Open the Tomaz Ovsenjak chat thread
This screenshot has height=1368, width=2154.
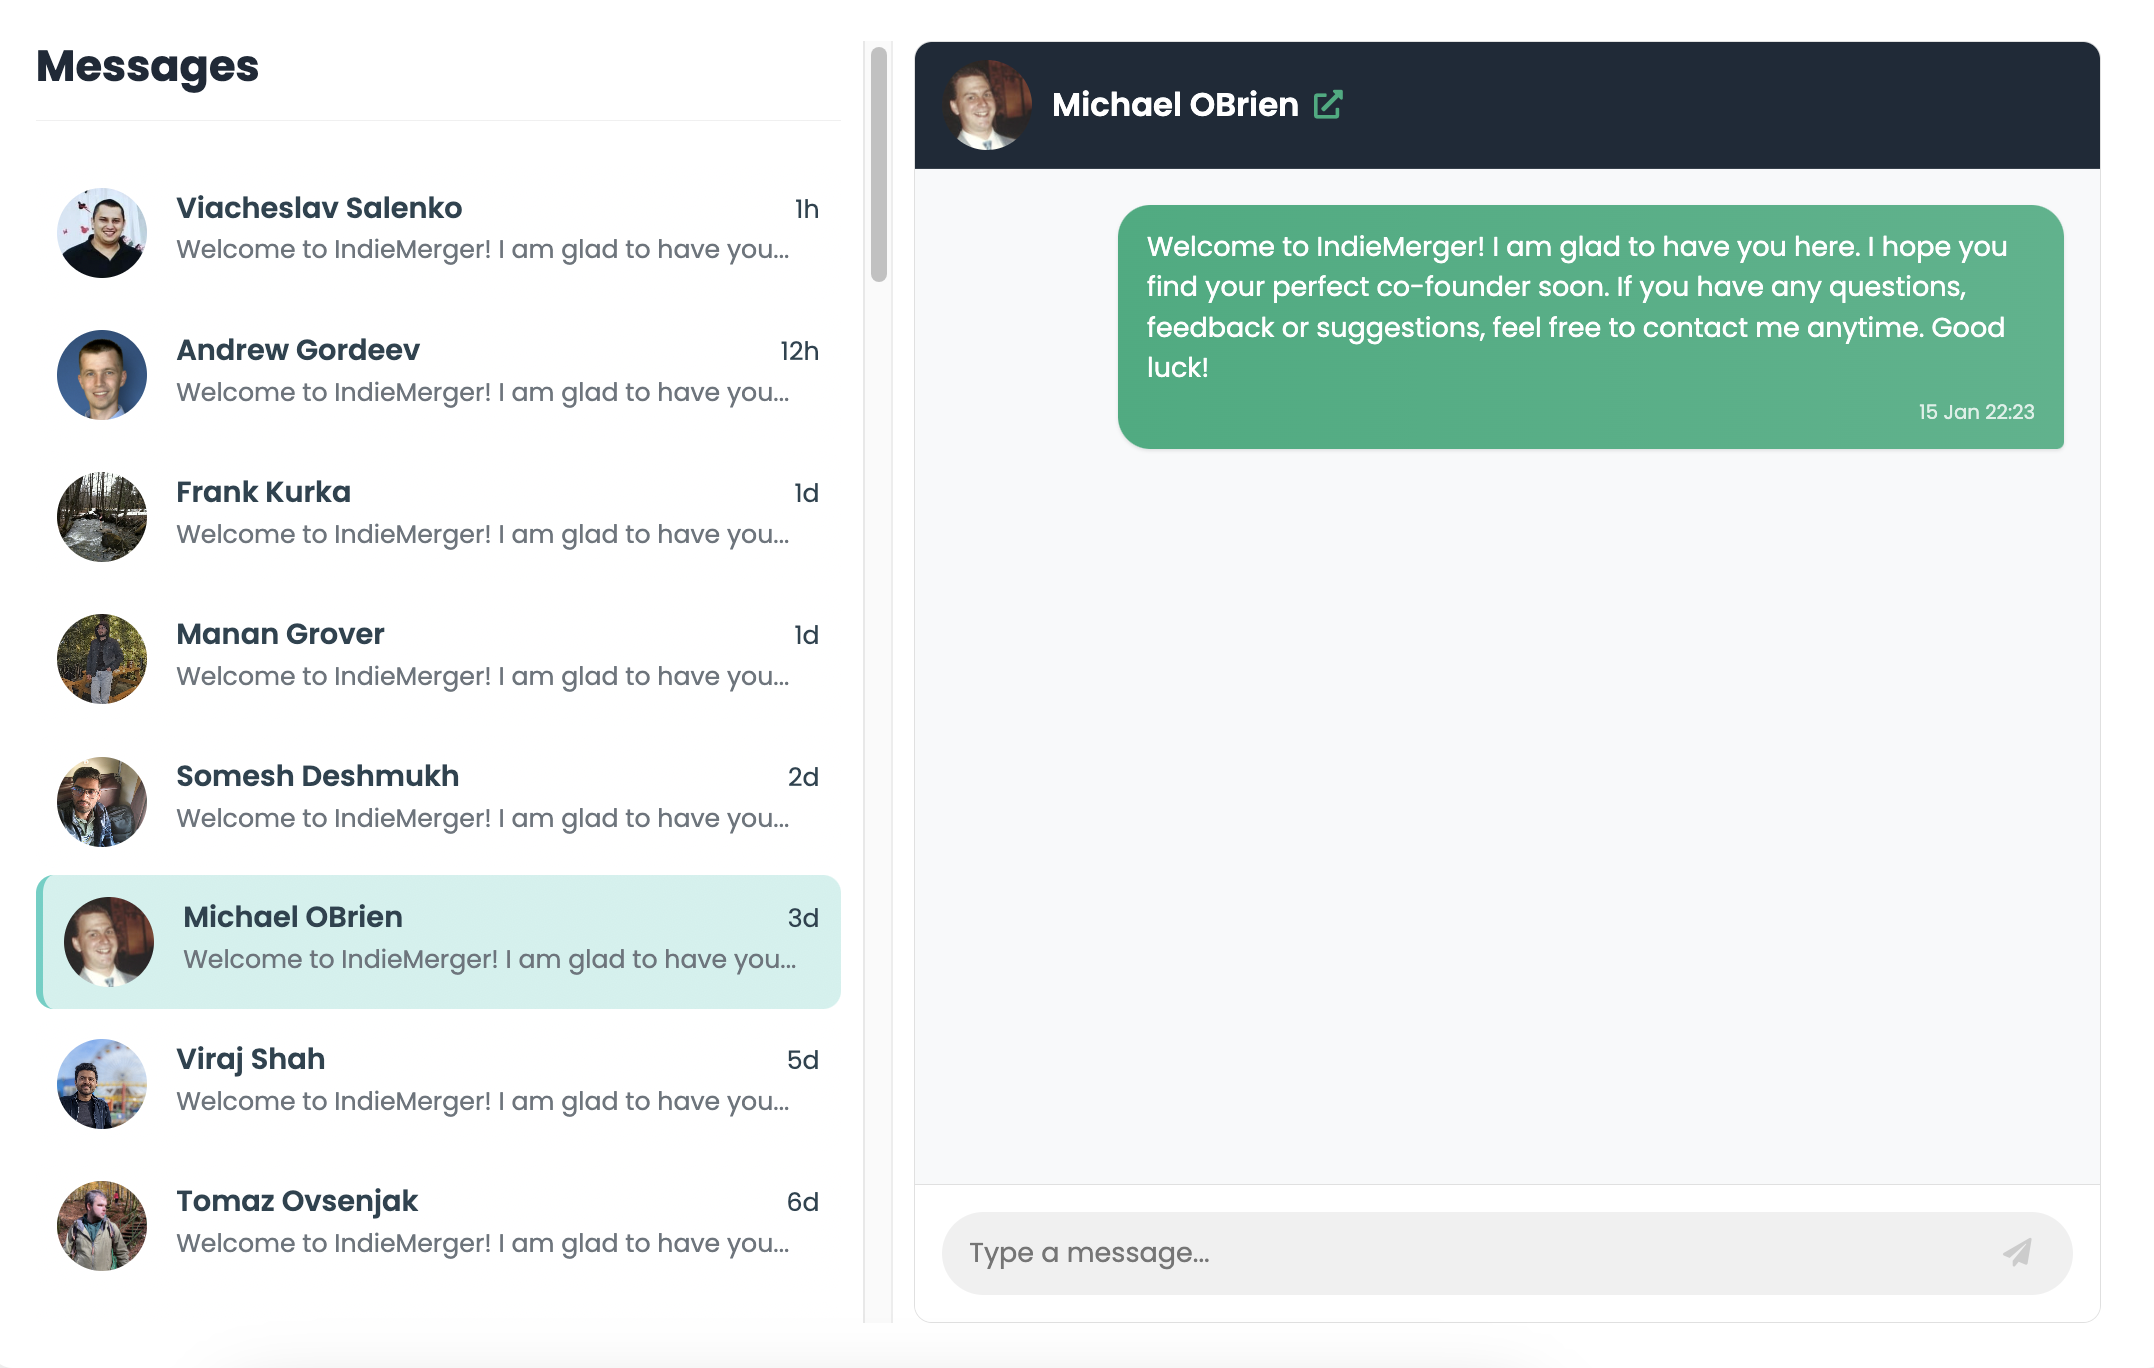(x=440, y=1222)
